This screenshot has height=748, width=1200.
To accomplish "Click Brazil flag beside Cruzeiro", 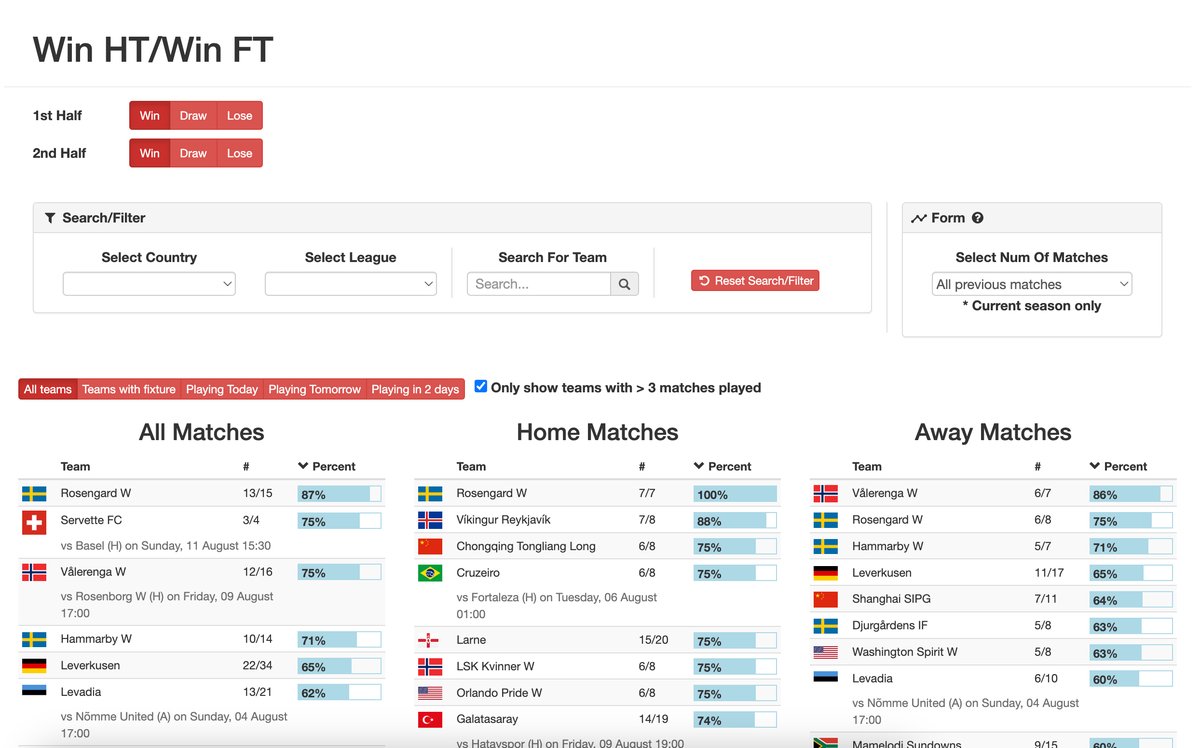I will click(430, 573).
